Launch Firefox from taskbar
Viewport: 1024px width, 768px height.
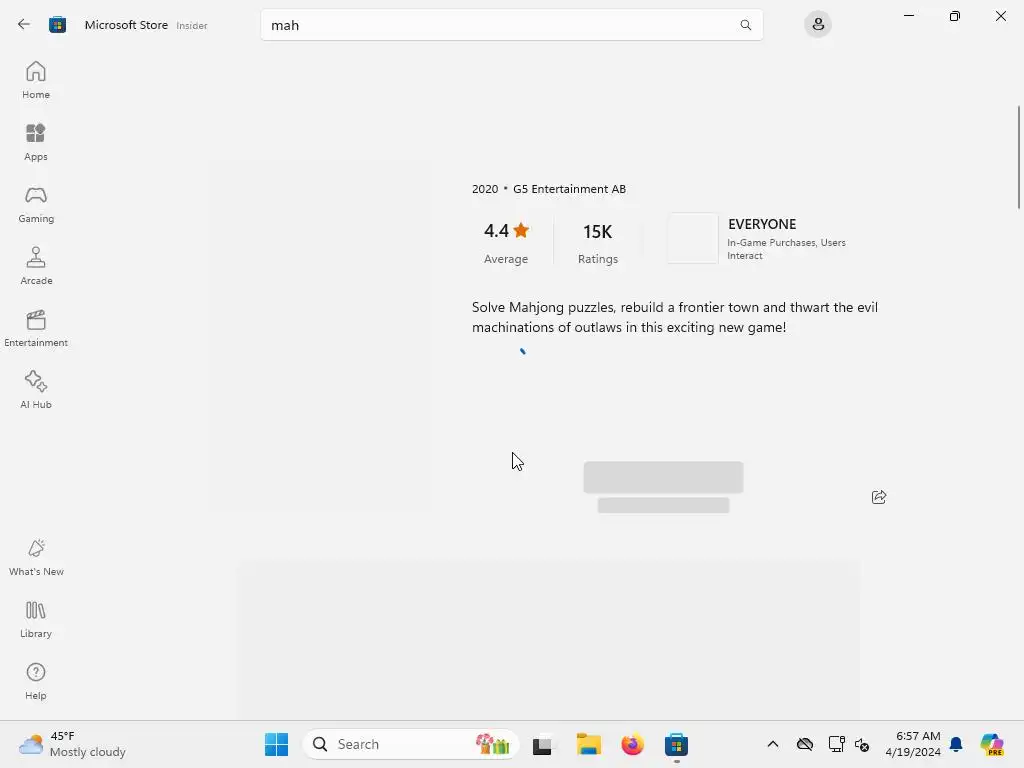tap(632, 744)
